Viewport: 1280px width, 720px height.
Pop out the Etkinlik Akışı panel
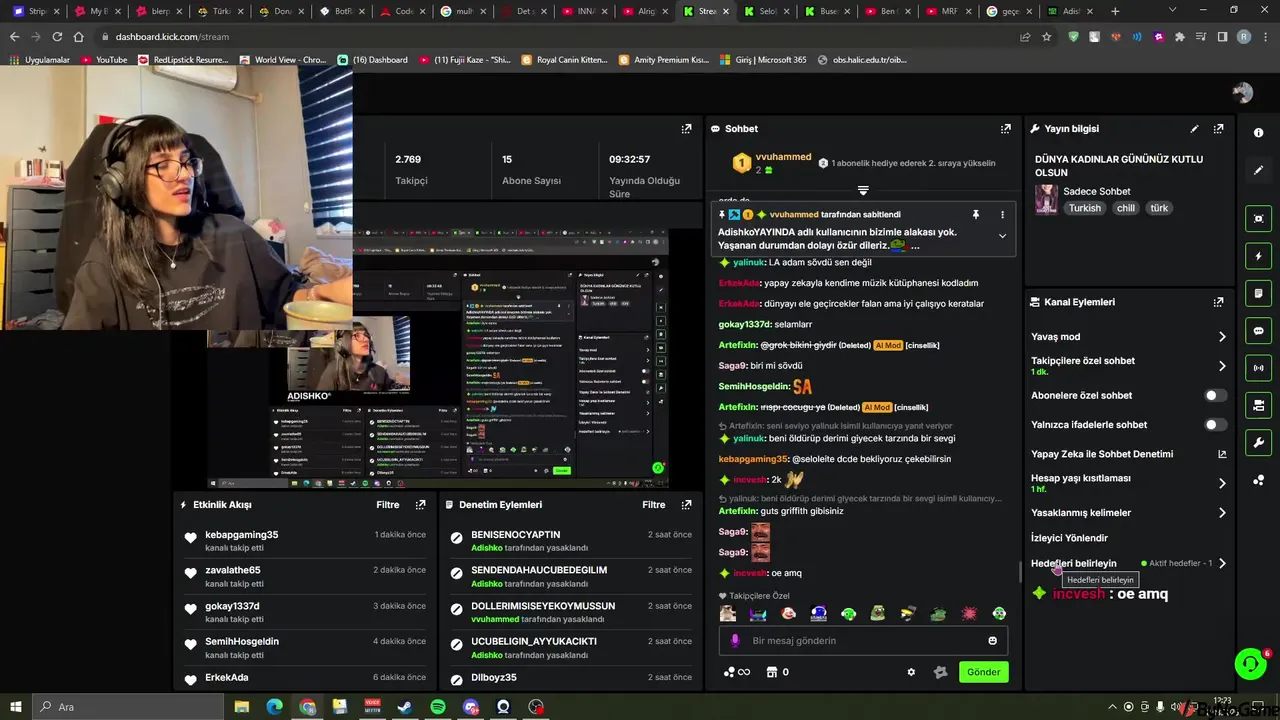click(x=420, y=505)
